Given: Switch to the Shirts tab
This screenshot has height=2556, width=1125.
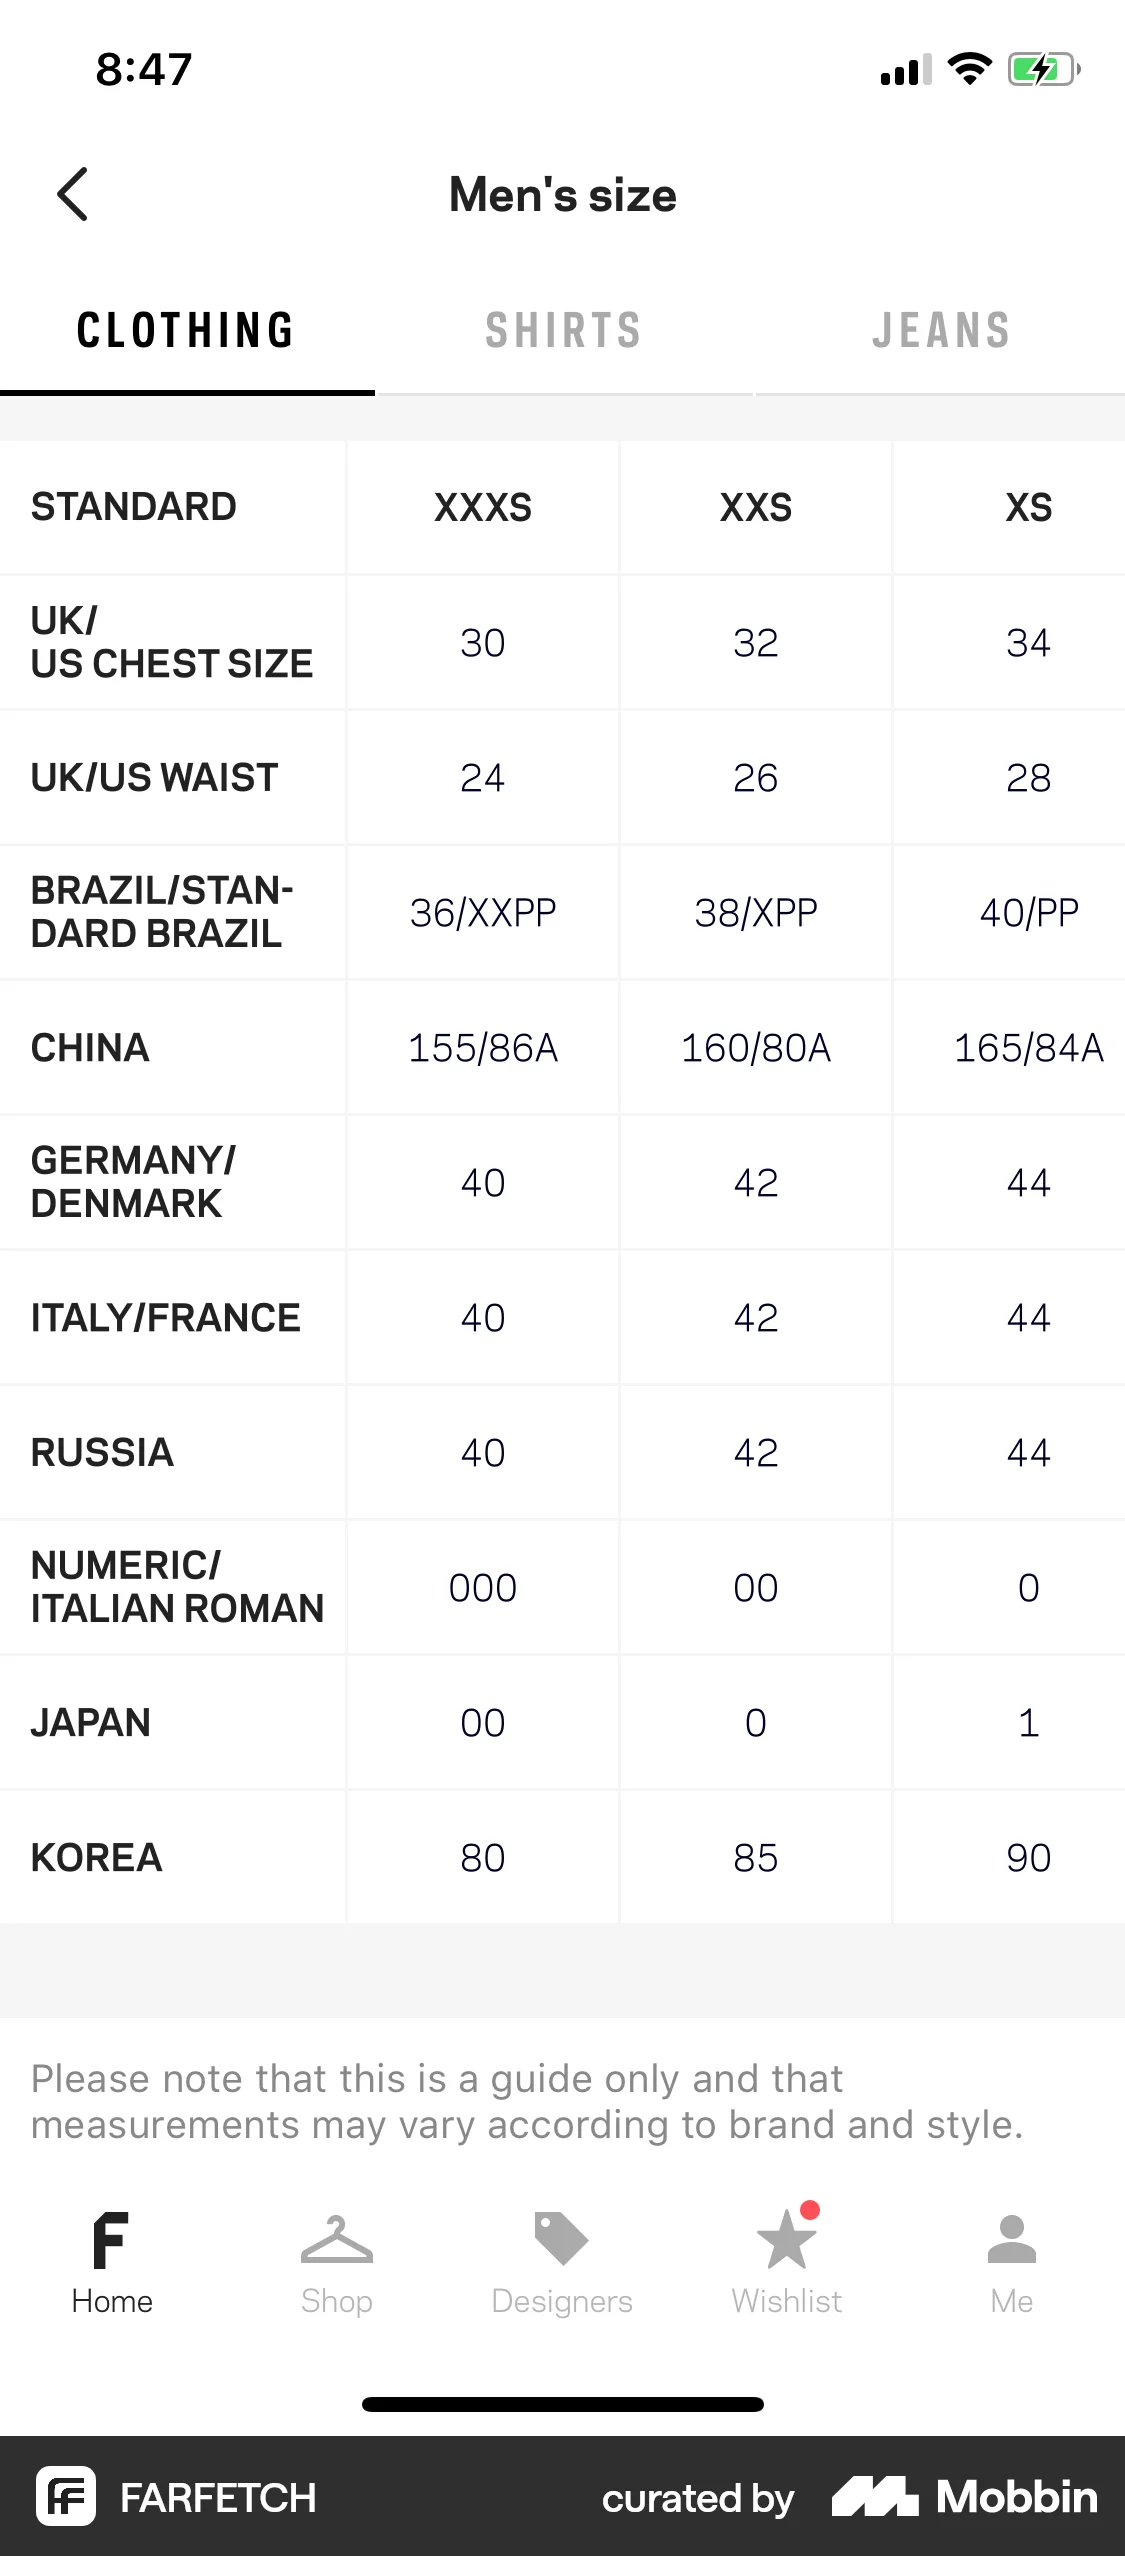Looking at the screenshot, I should [x=563, y=331].
